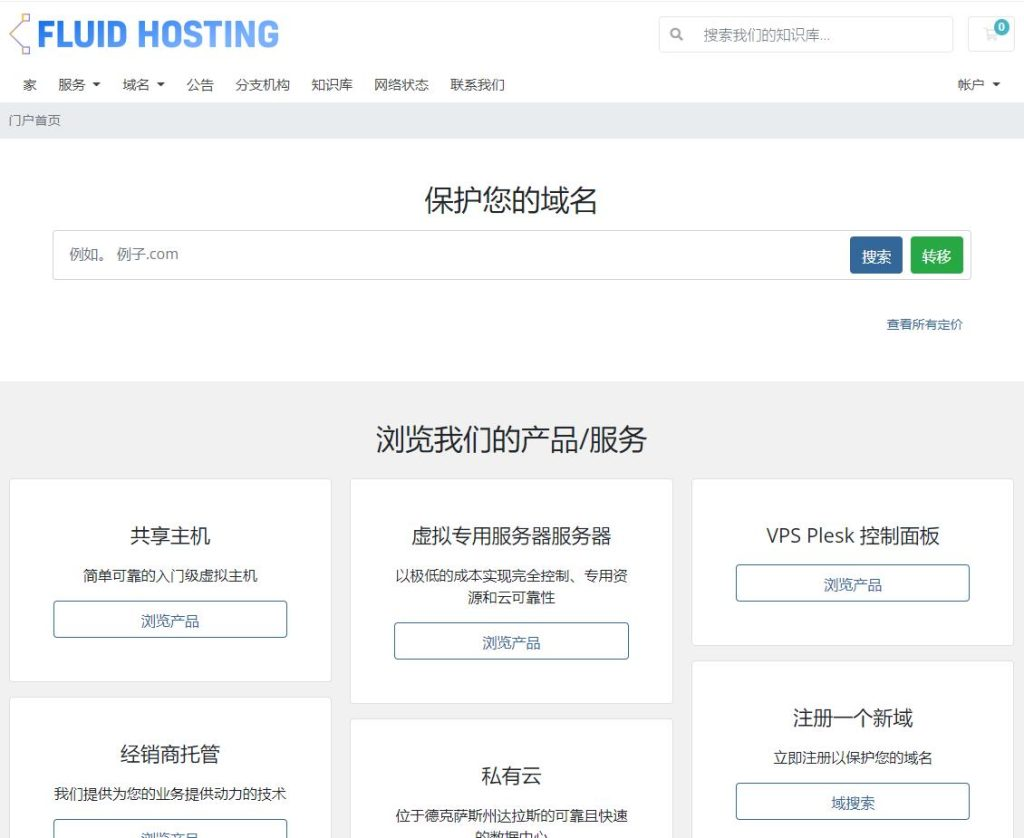Open the 查看所有定价 pricing link
The width and height of the screenshot is (1024, 838).
pyautogui.click(x=924, y=324)
